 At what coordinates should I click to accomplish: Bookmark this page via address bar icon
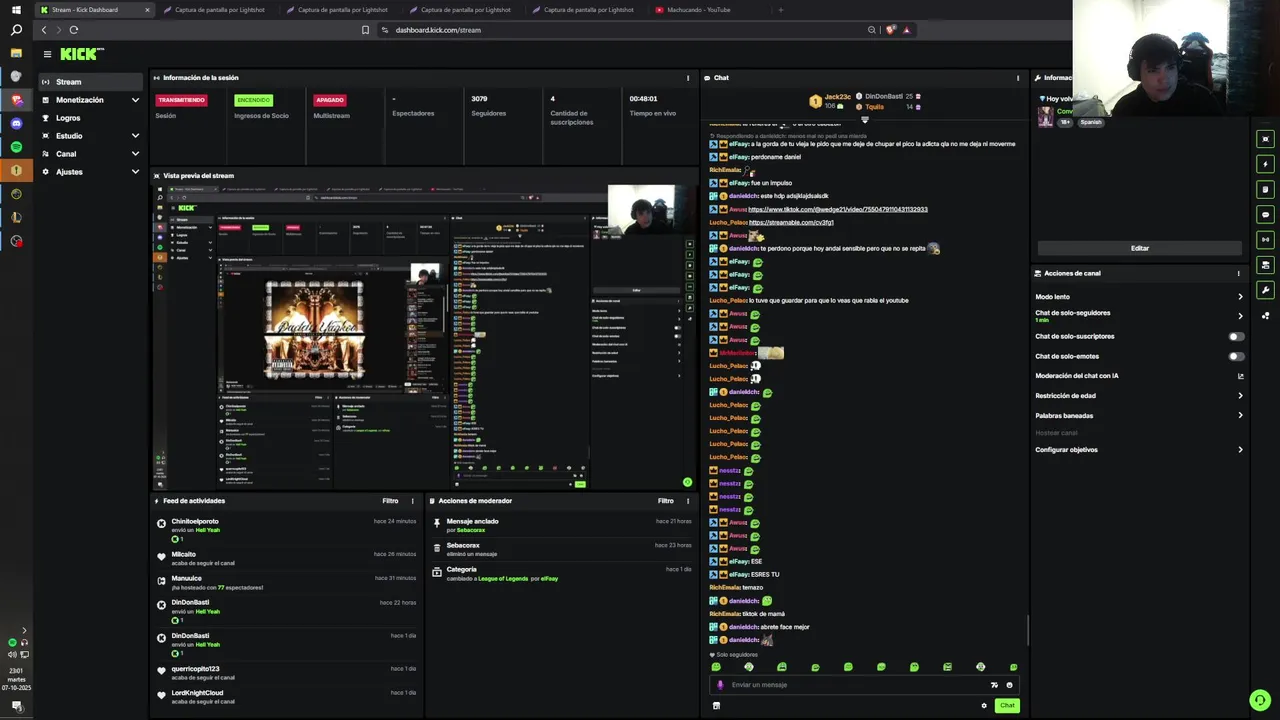pos(365,30)
